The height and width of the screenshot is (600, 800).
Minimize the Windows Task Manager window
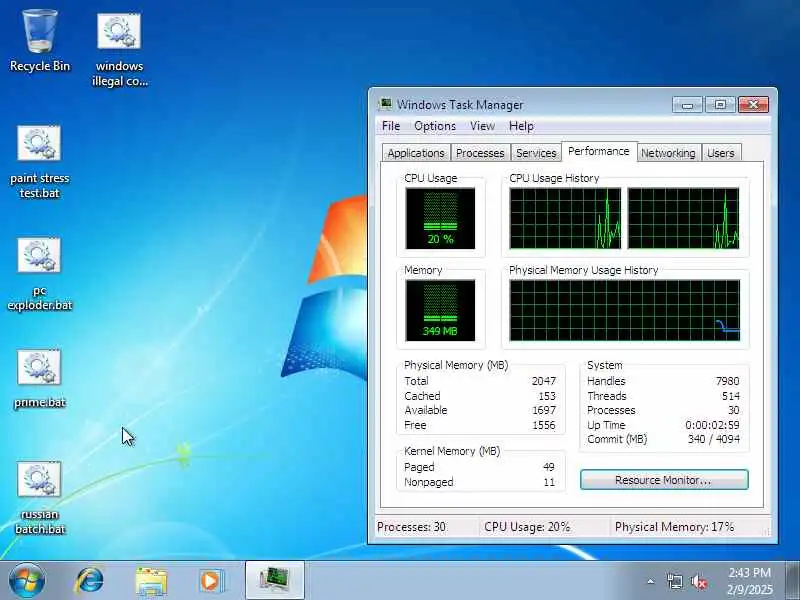(687, 105)
